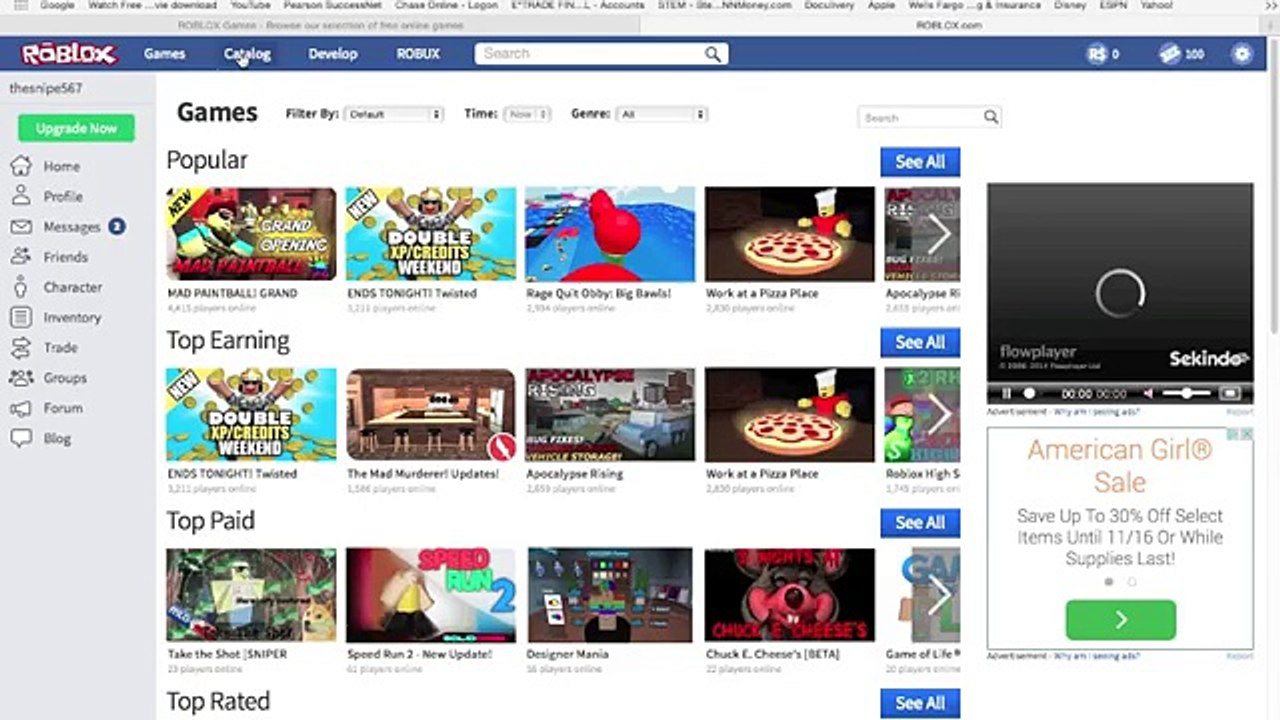Viewport: 1280px width, 720px height.
Task: Click the ROBLOX logo
Action: coord(69,54)
